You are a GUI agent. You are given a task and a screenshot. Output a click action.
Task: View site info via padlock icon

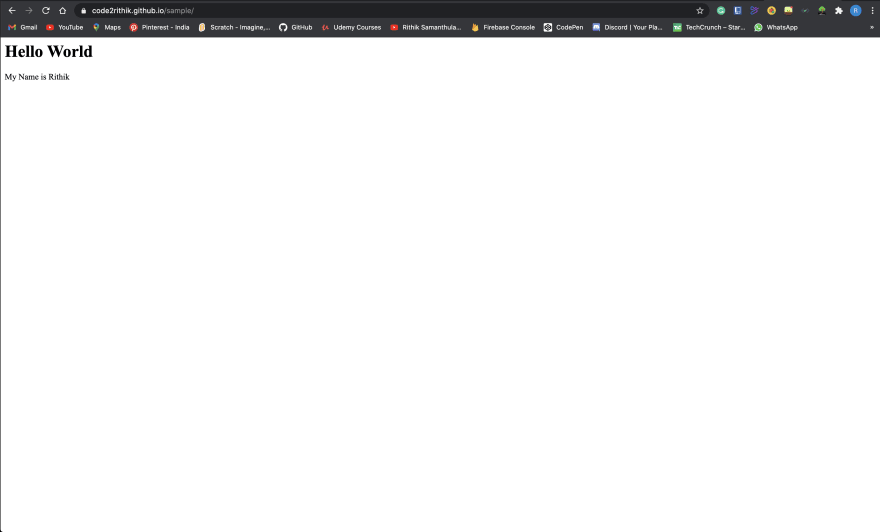pos(84,11)
